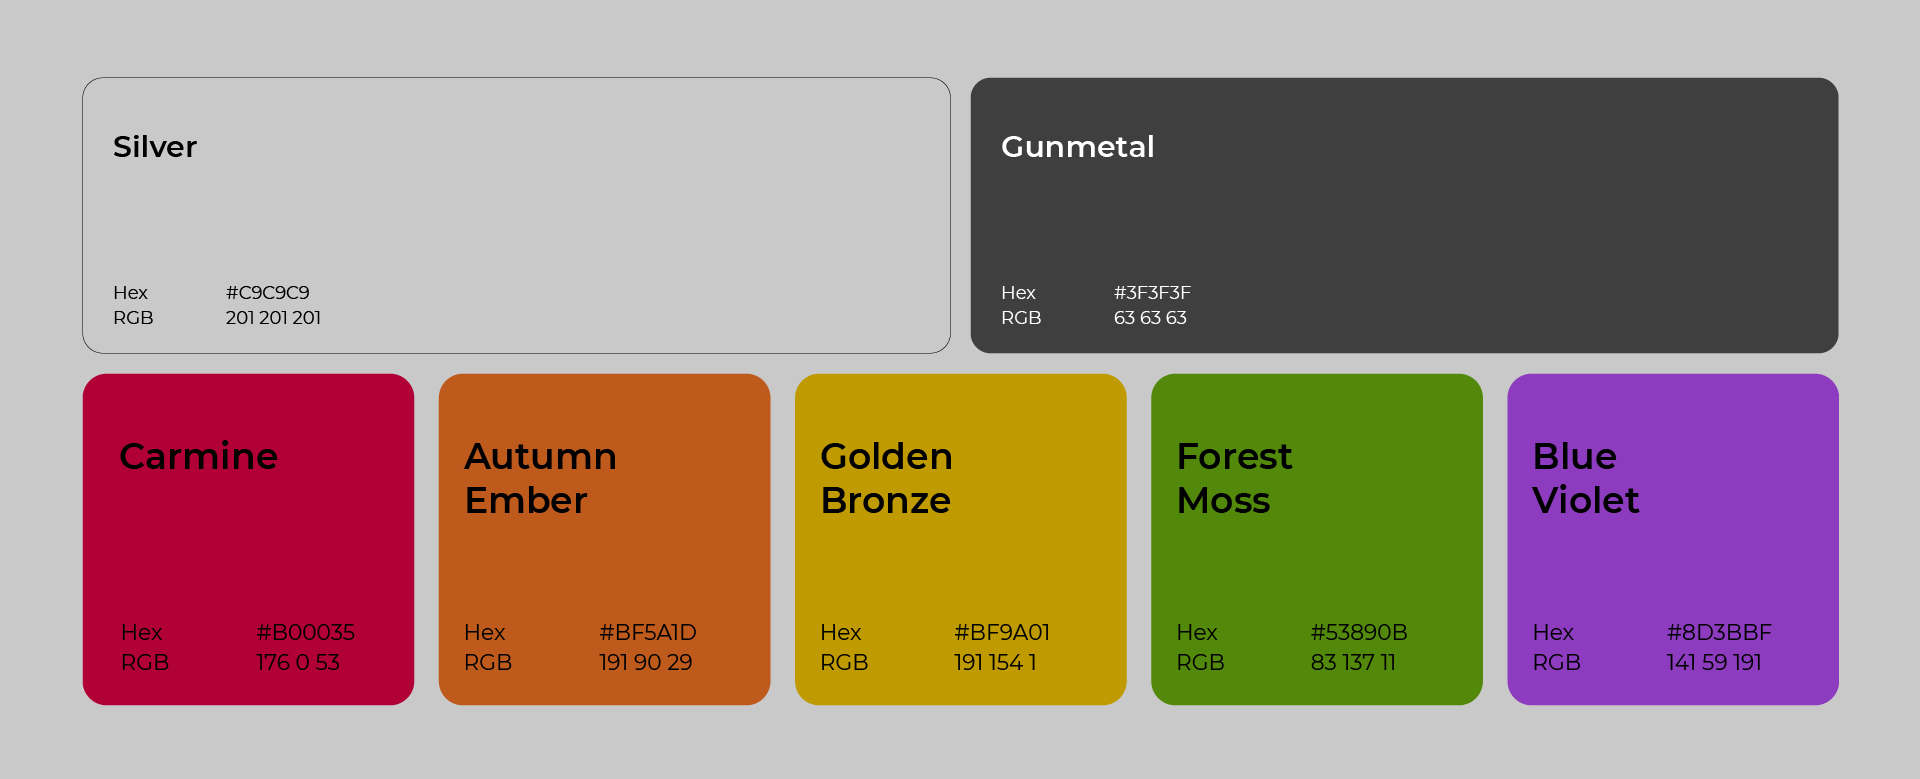This screenshot has height=779, width=1920.
Task: Click the Forest Moss title text
Action: tap(1234, 478)
